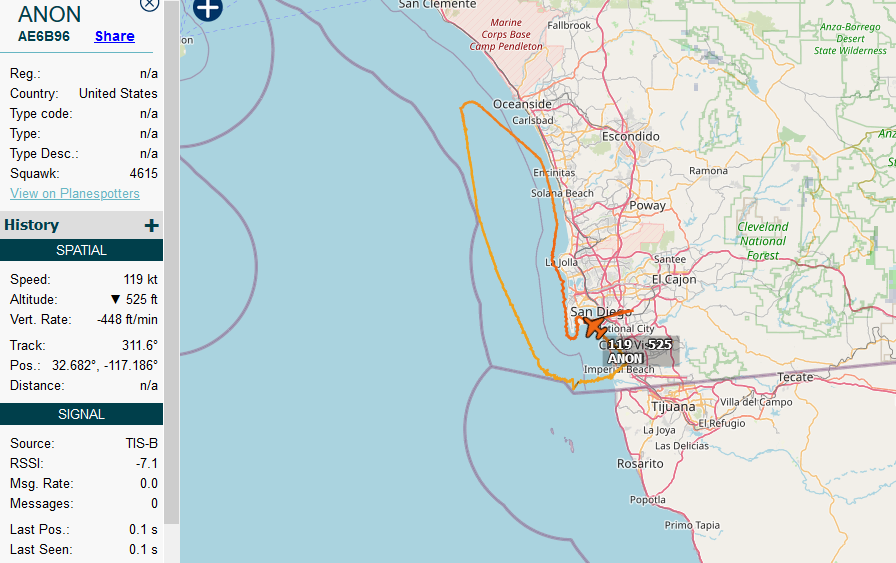This screenshot has width=896, height=563.
Task: Click the Track value 311.6°
Action: click(x=139, y=345)
